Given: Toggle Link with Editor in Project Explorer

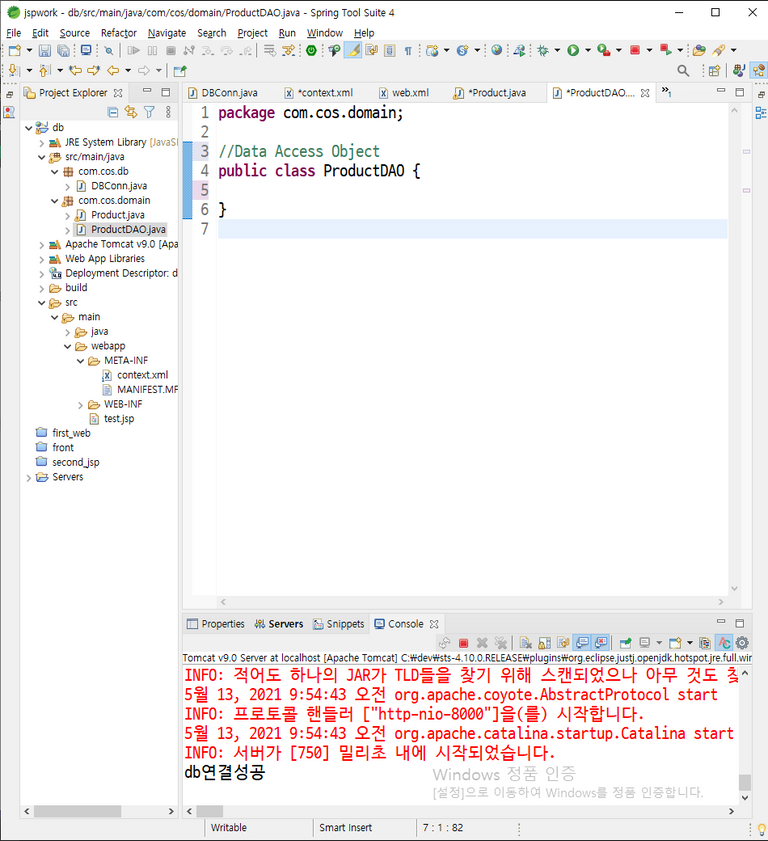Looking at the screenshot, I should coord(131,112).
